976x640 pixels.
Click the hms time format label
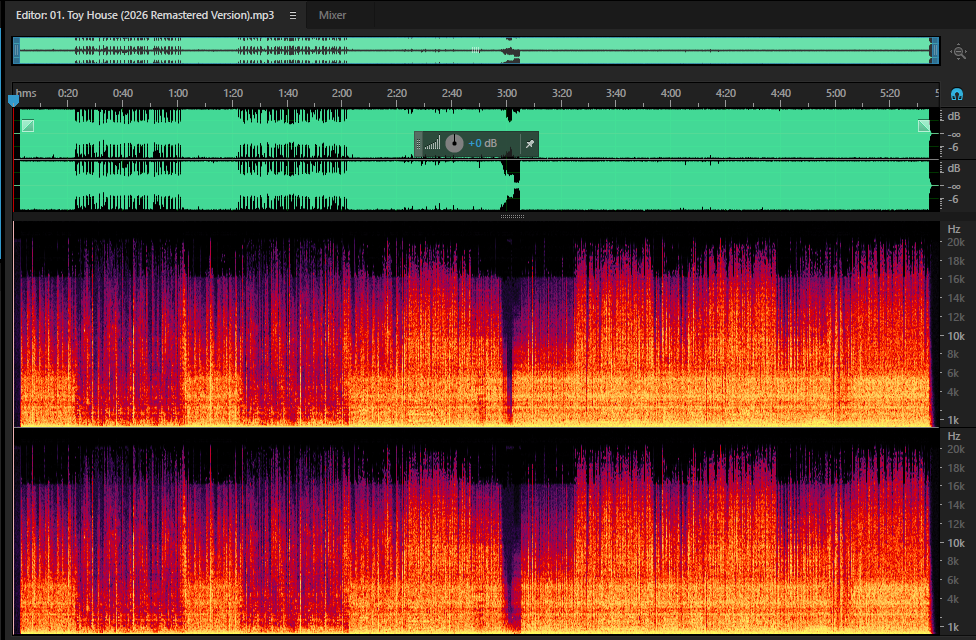tap(26, 93)
